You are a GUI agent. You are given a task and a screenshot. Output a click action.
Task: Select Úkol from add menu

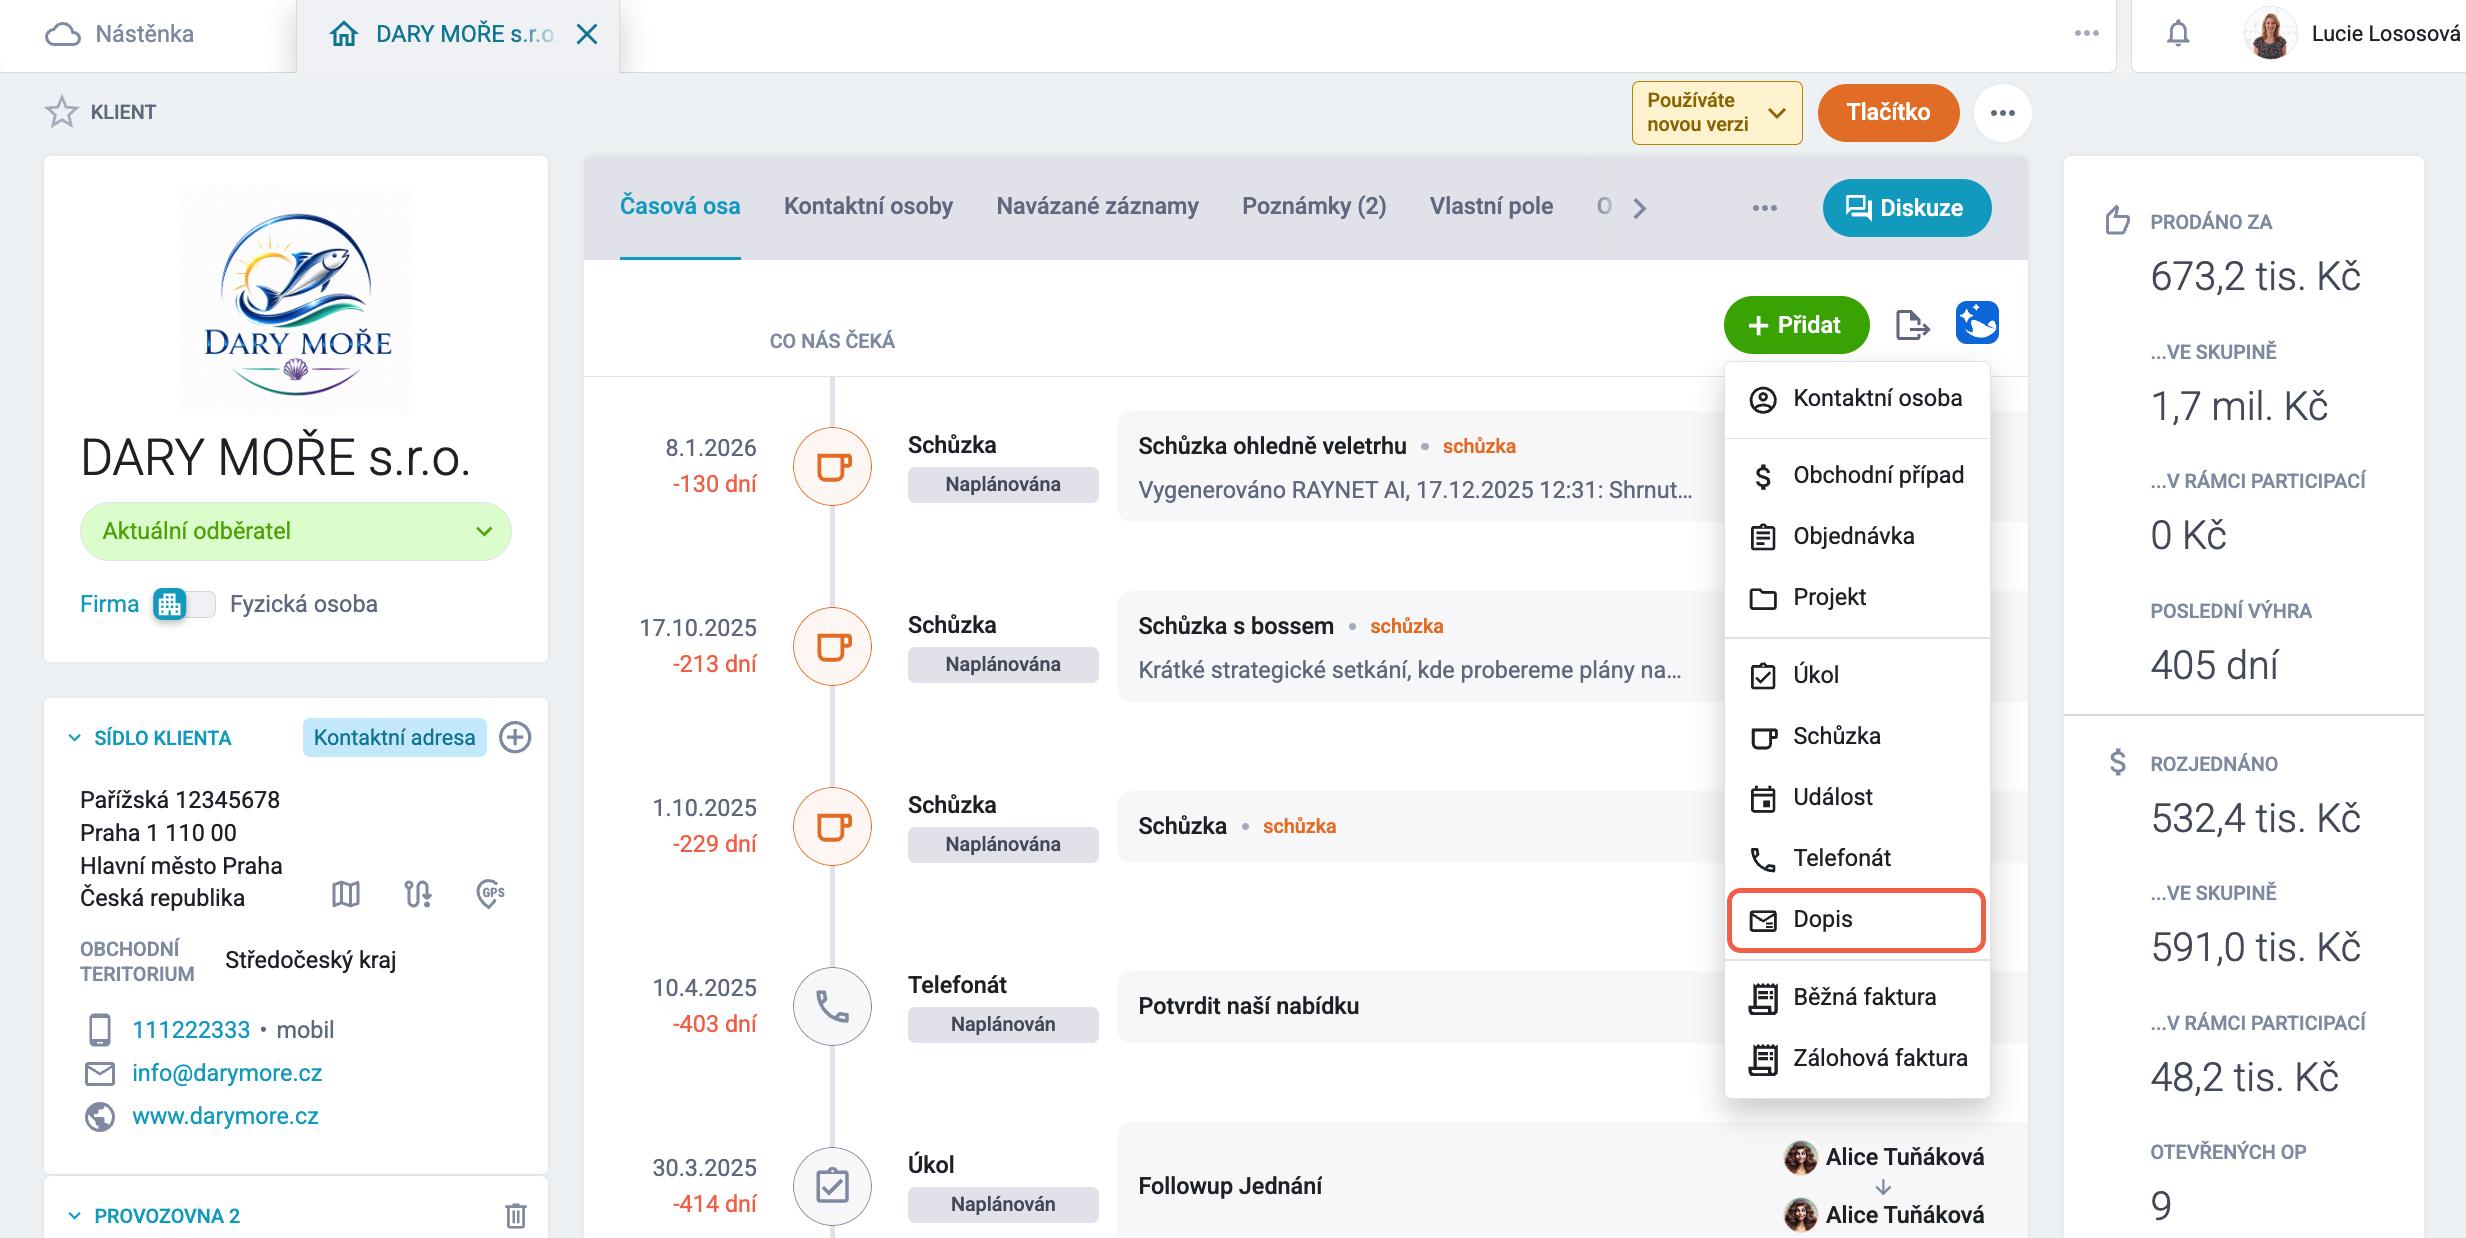[x=1857, y=676]
